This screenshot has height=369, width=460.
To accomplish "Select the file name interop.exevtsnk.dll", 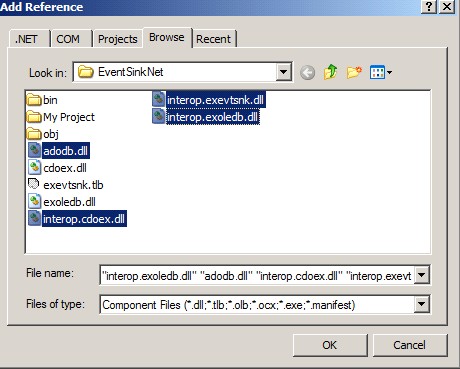I will (x=215, y=100).
